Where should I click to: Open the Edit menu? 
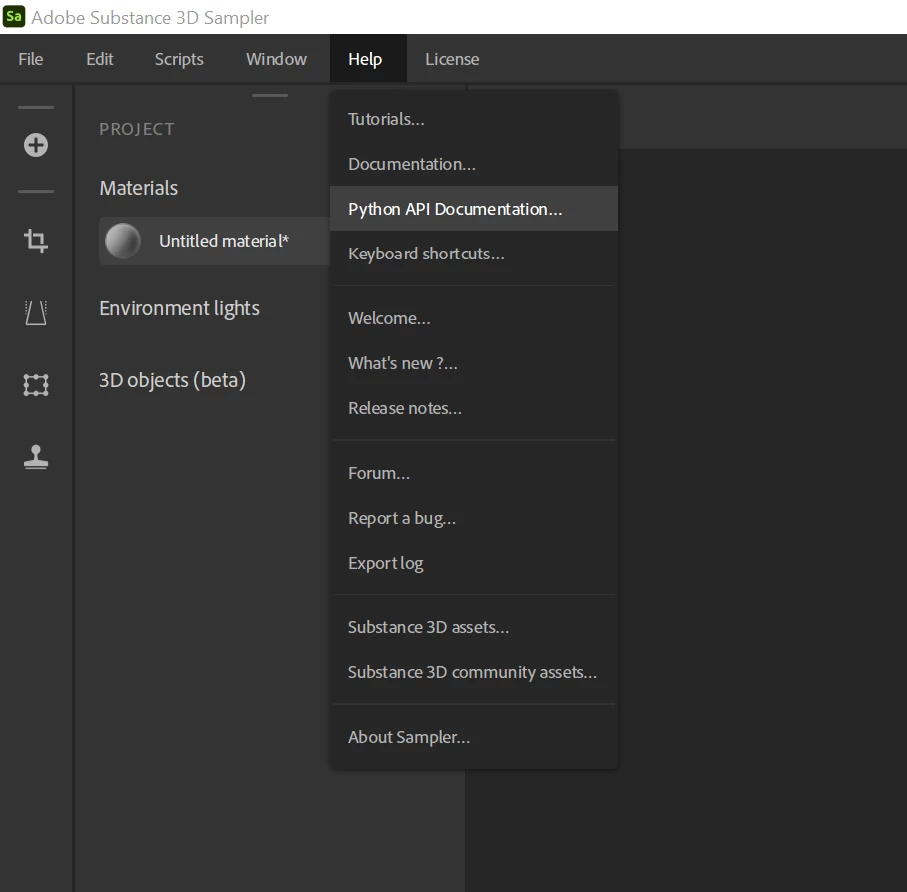pos(99,59)
